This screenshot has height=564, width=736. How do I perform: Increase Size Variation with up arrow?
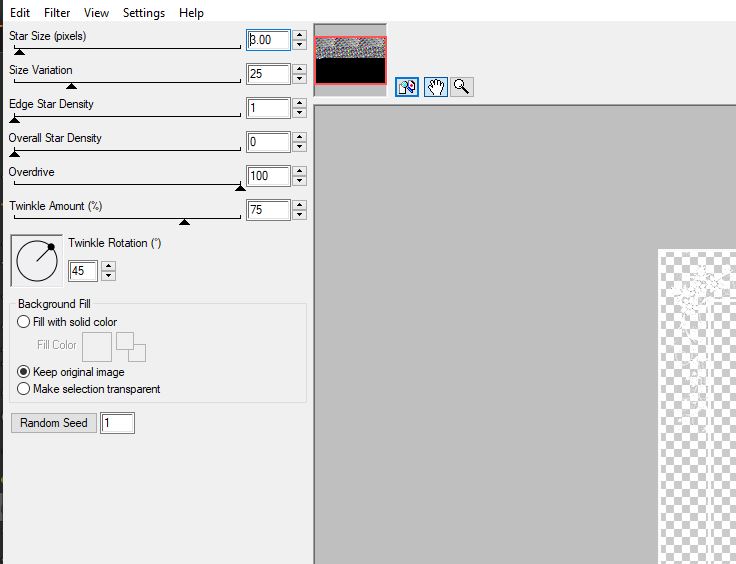(299, 69)
